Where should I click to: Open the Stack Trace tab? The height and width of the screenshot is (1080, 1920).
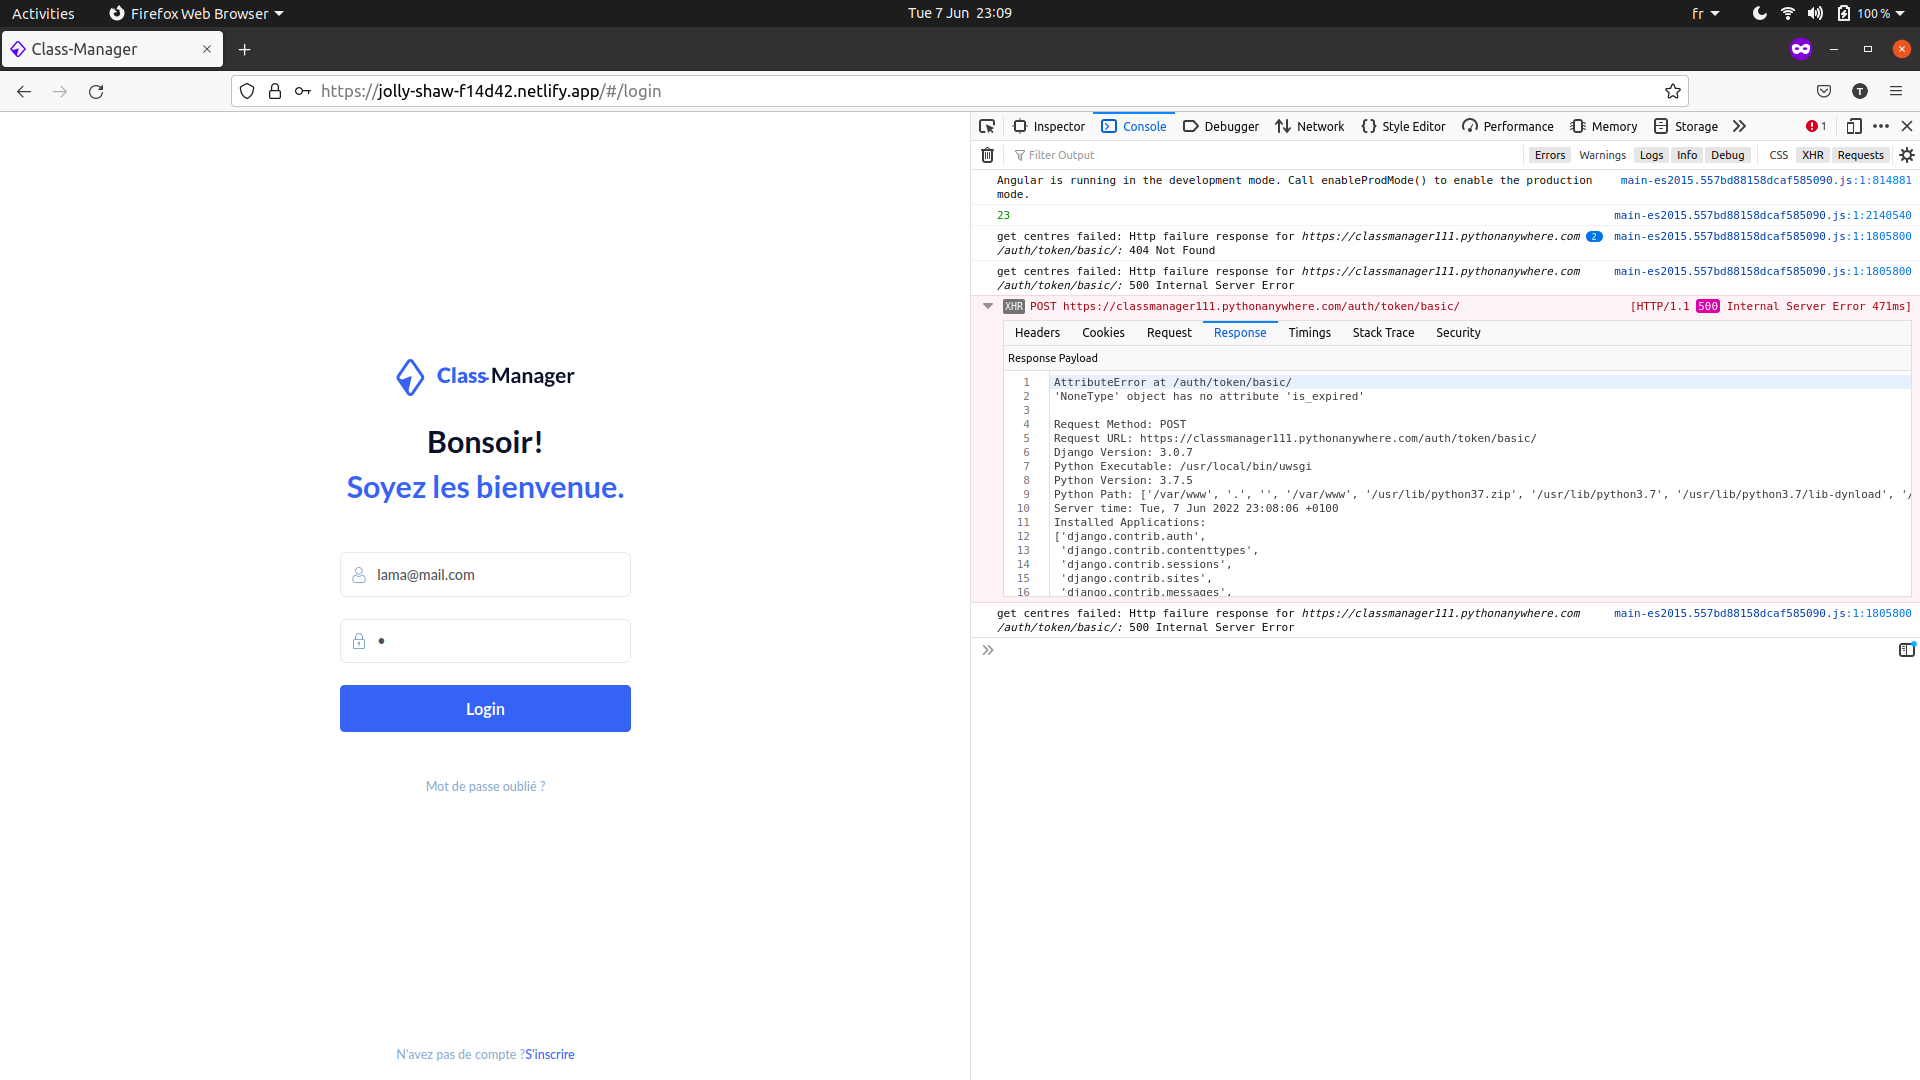[x=1383, y=332]
